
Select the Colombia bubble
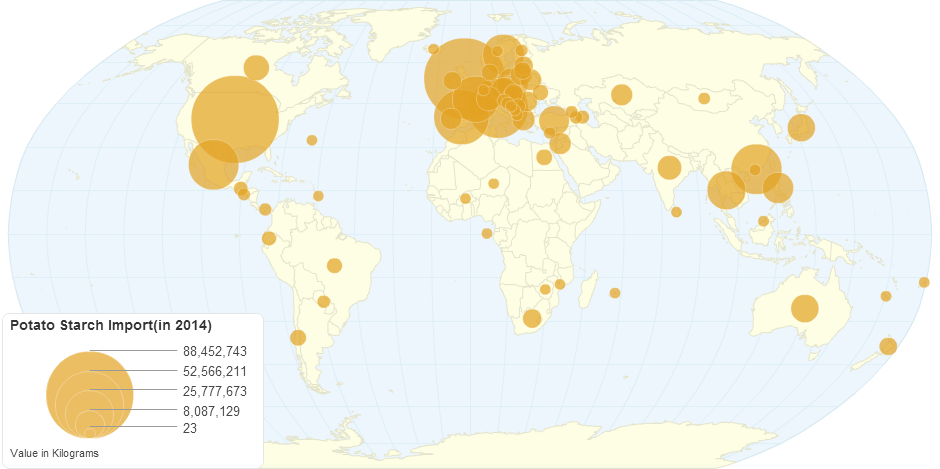[268, 238]
